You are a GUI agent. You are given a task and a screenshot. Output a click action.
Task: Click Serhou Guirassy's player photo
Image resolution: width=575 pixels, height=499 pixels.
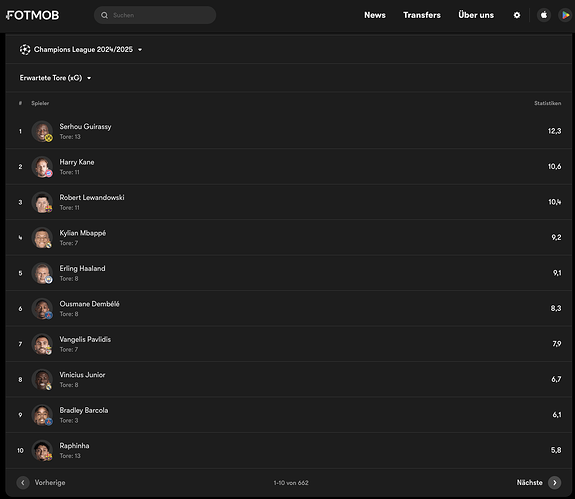click(42, 131)
